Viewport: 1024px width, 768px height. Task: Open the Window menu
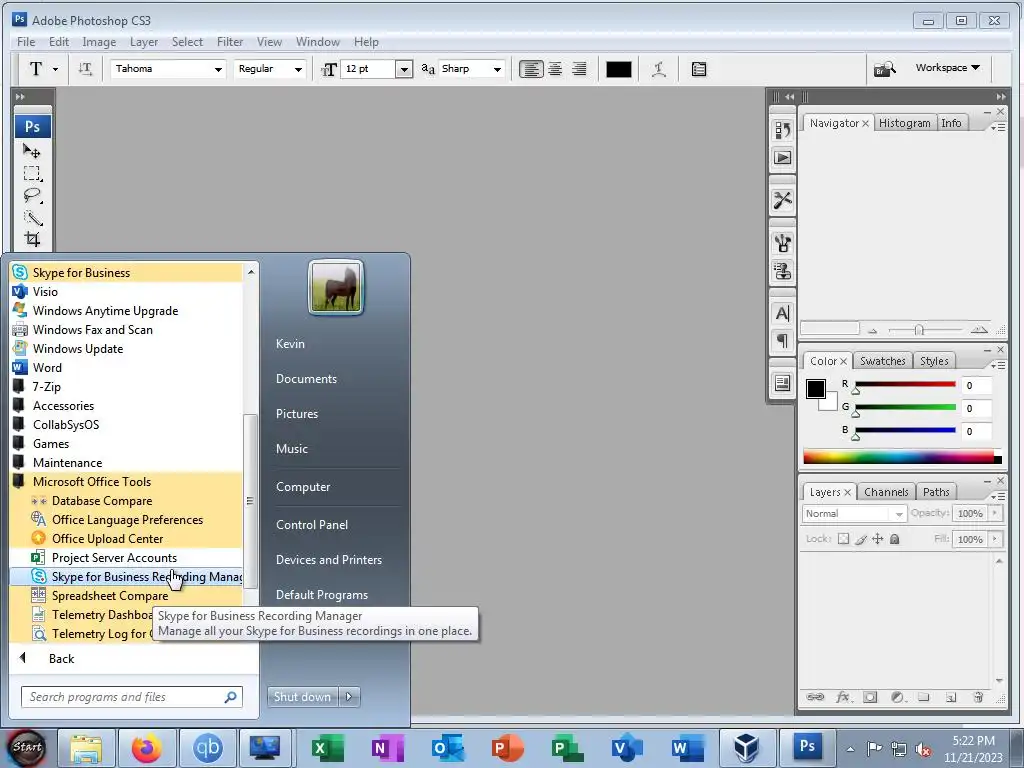pos(317,42)
